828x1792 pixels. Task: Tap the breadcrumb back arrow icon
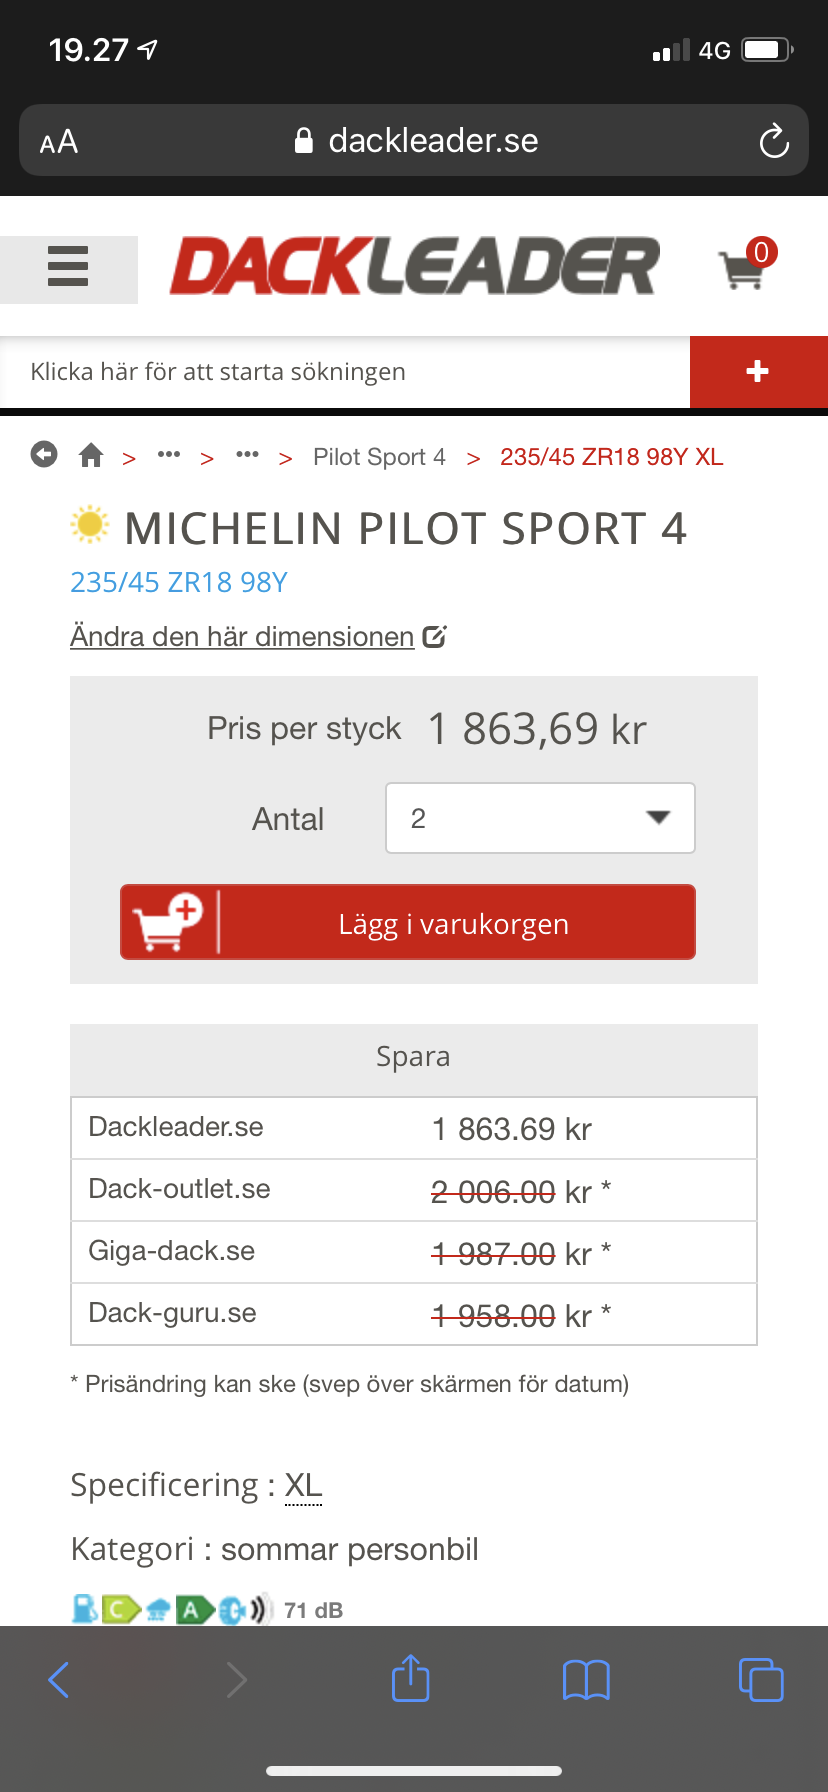44,456
